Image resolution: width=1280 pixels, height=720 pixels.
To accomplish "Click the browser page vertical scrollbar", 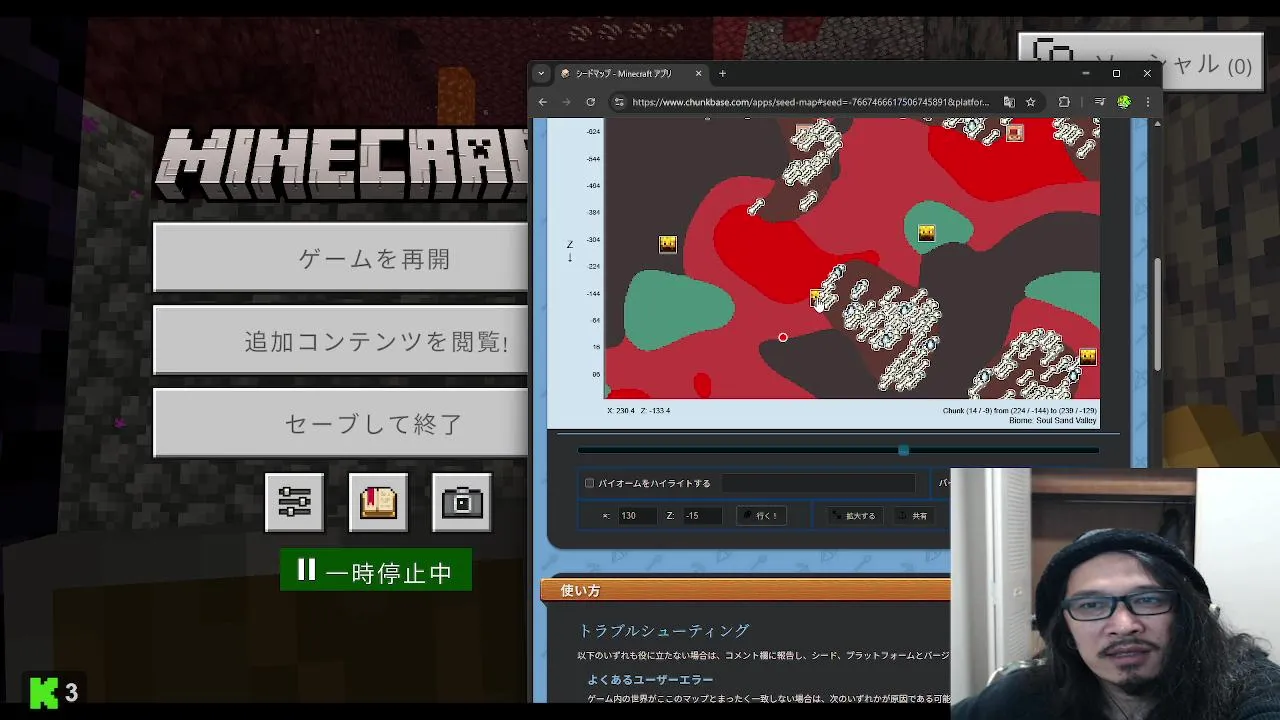I will click(1158, 313).
